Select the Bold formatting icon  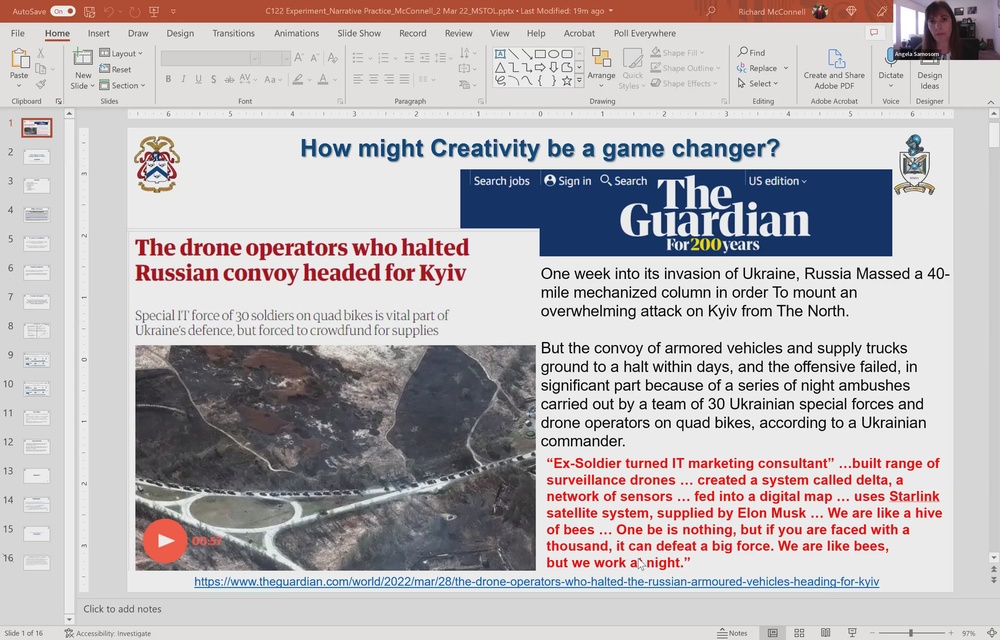pos(168,78)
